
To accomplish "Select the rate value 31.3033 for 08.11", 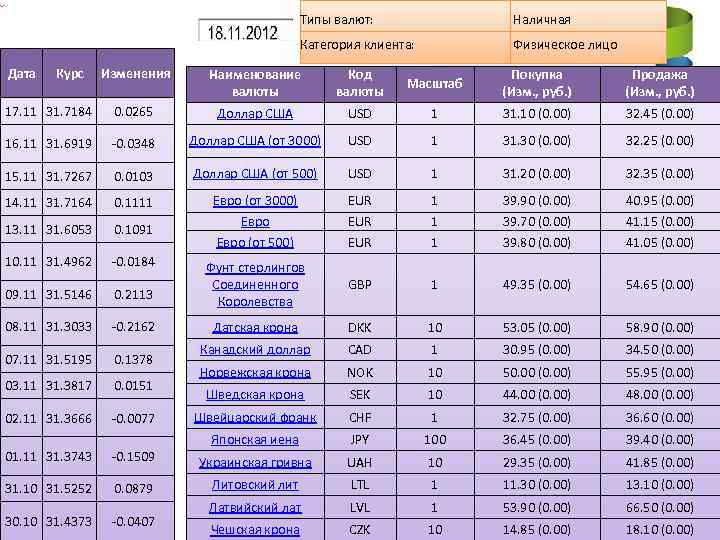I will (69, 326).
